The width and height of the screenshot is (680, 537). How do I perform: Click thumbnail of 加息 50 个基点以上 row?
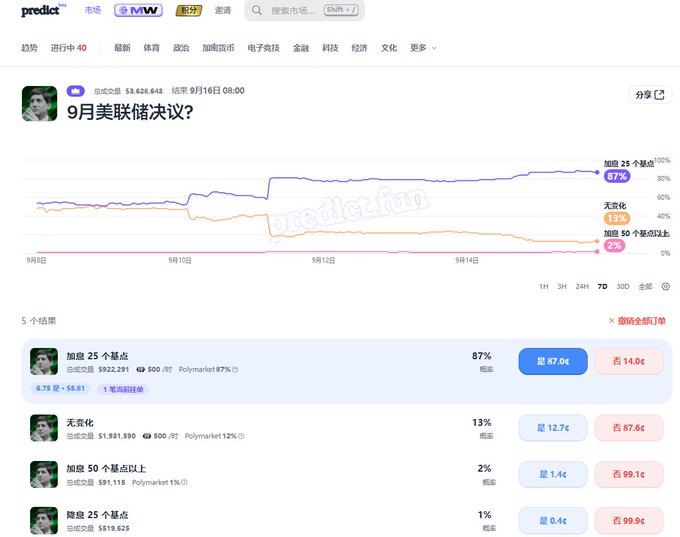[44, 474]
